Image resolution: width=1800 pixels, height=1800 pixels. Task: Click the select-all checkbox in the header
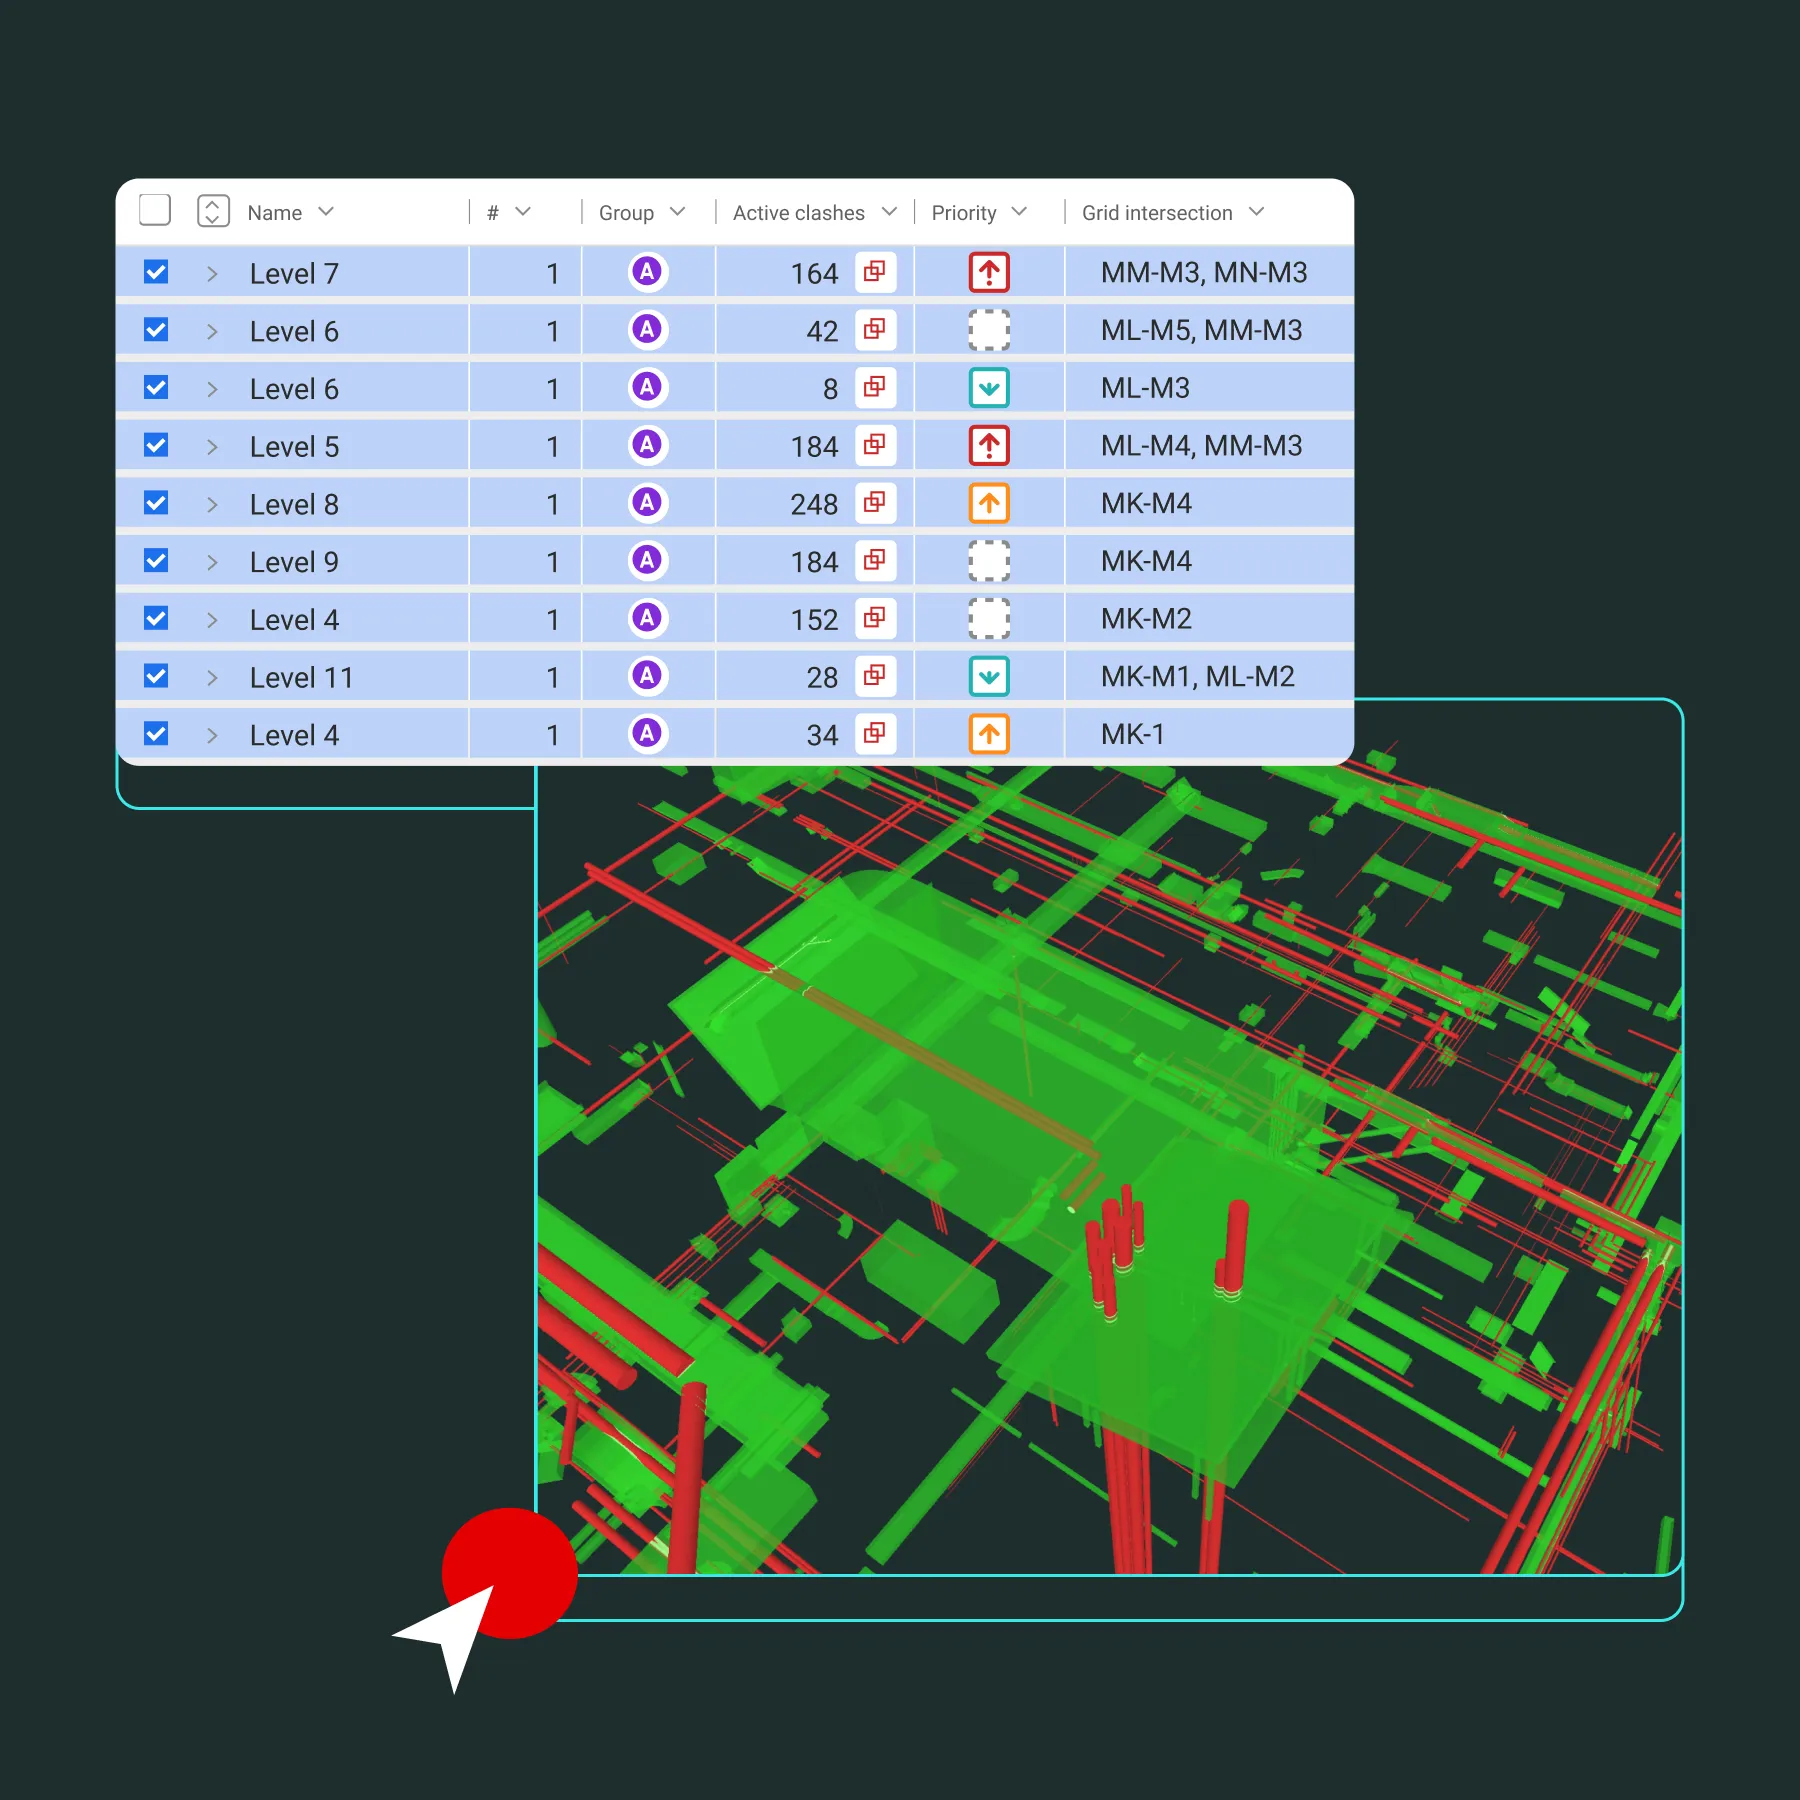155,210
